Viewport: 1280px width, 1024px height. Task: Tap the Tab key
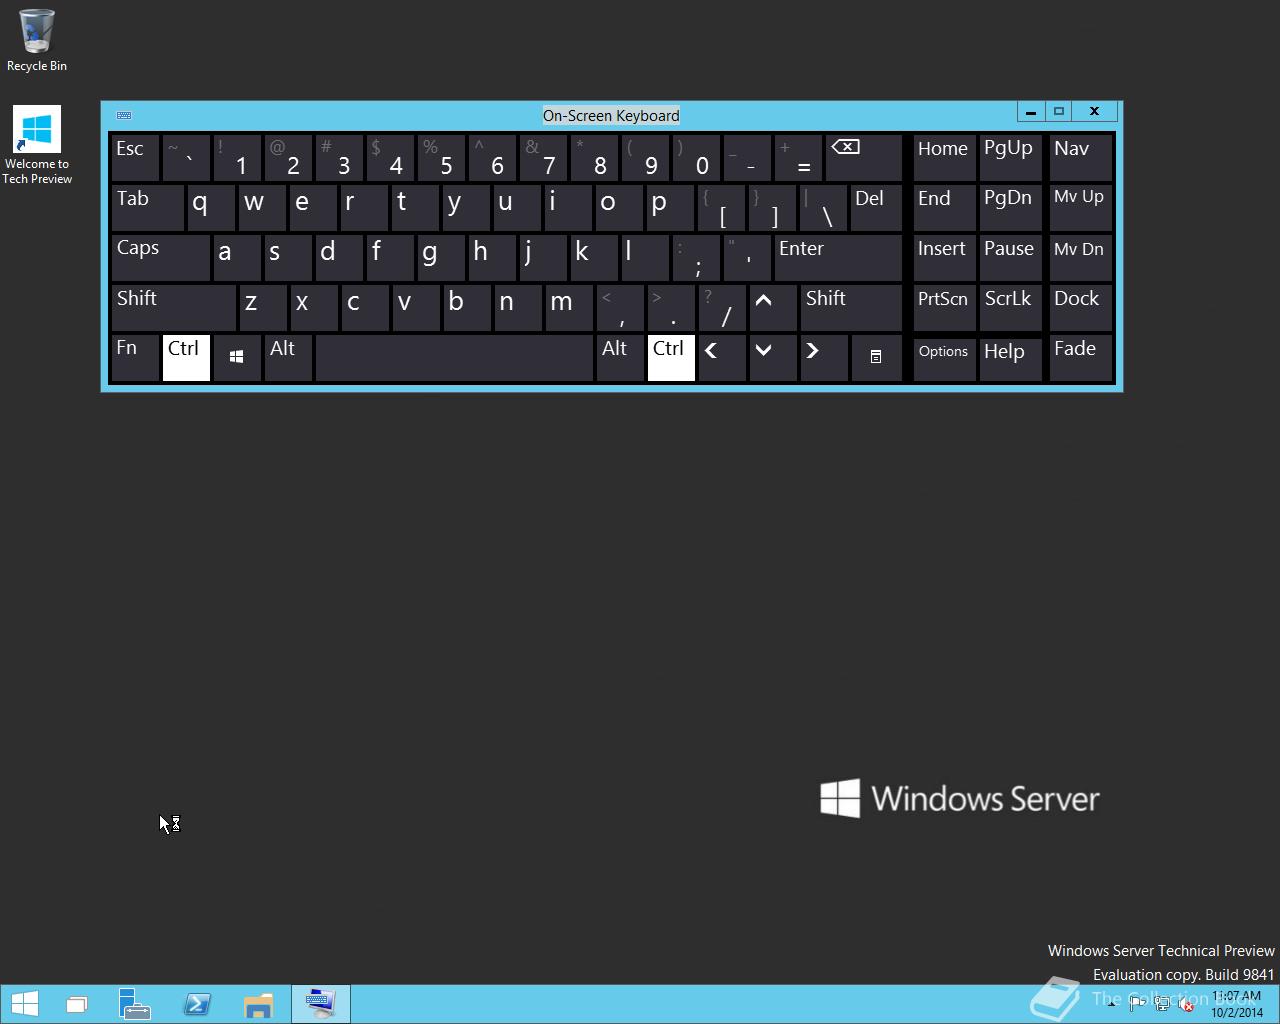147,208
